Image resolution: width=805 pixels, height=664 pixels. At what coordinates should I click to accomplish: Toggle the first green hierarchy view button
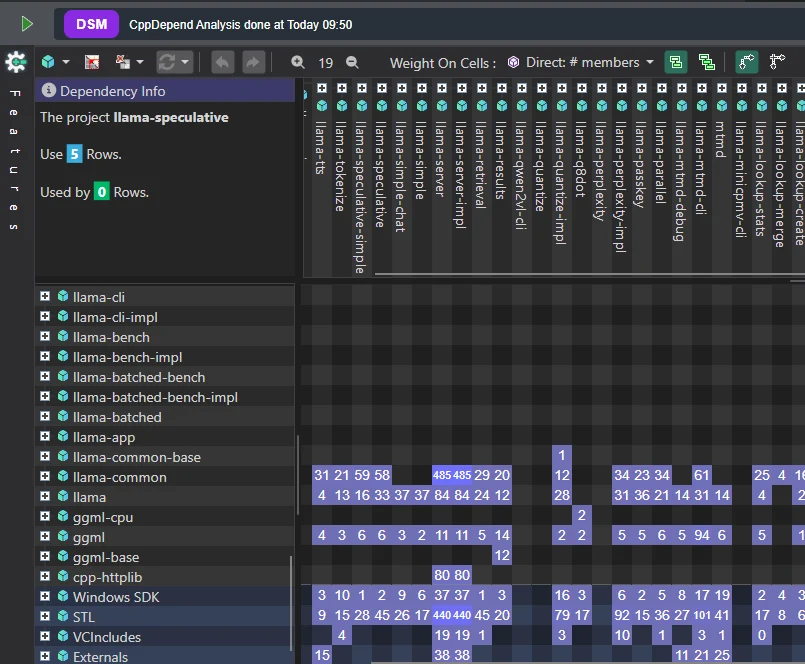click(x=676, y=63)
